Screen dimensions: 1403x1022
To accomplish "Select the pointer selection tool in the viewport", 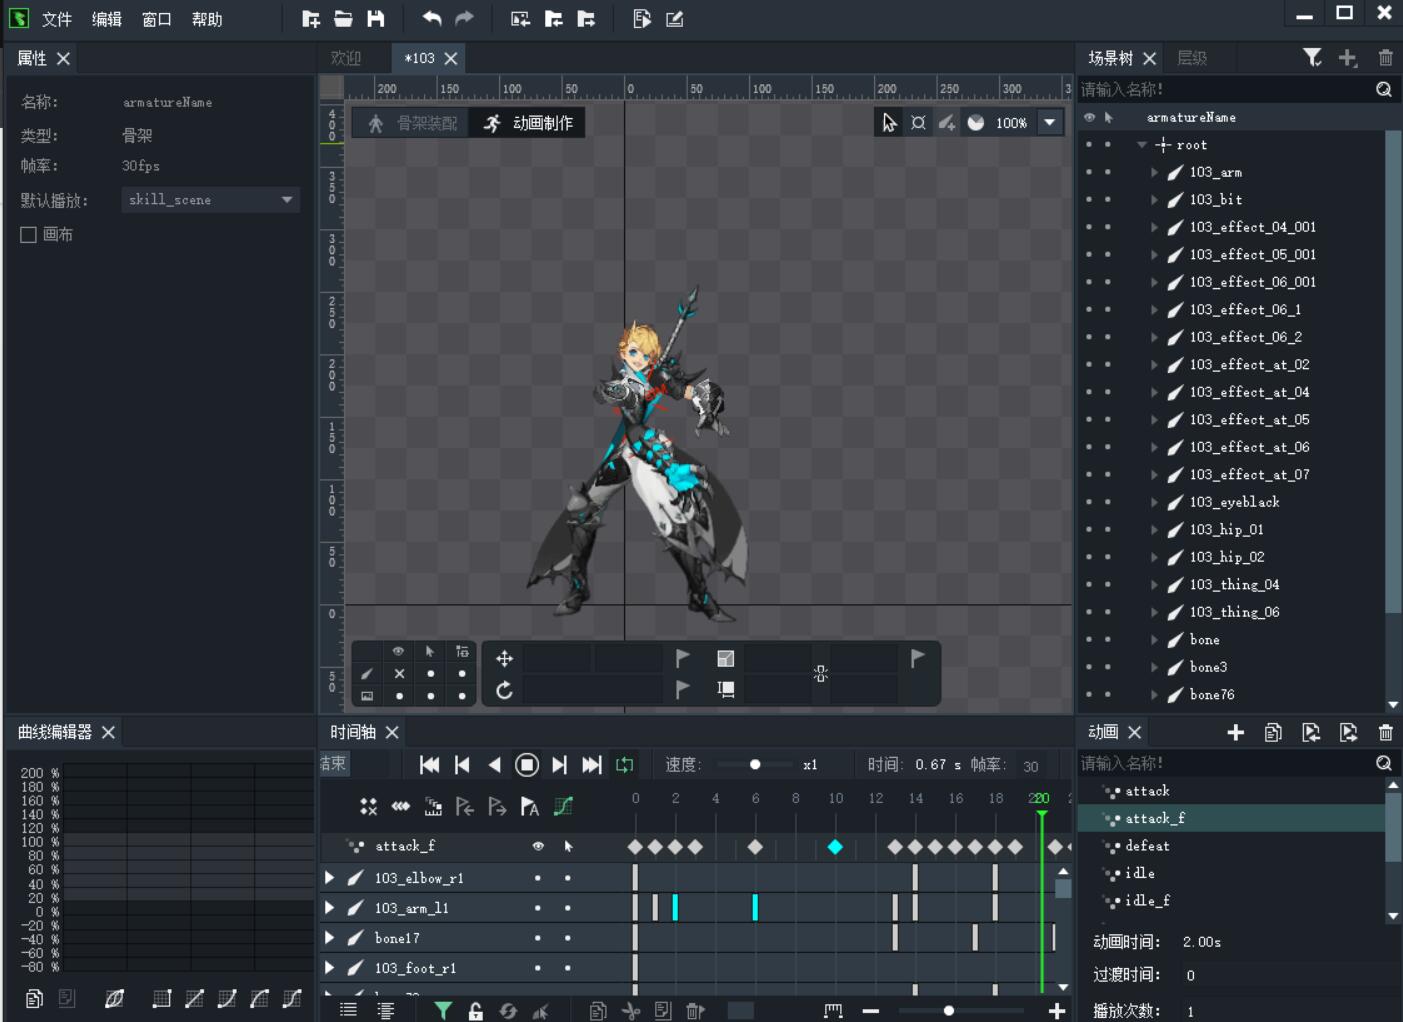I will (889, 123).
